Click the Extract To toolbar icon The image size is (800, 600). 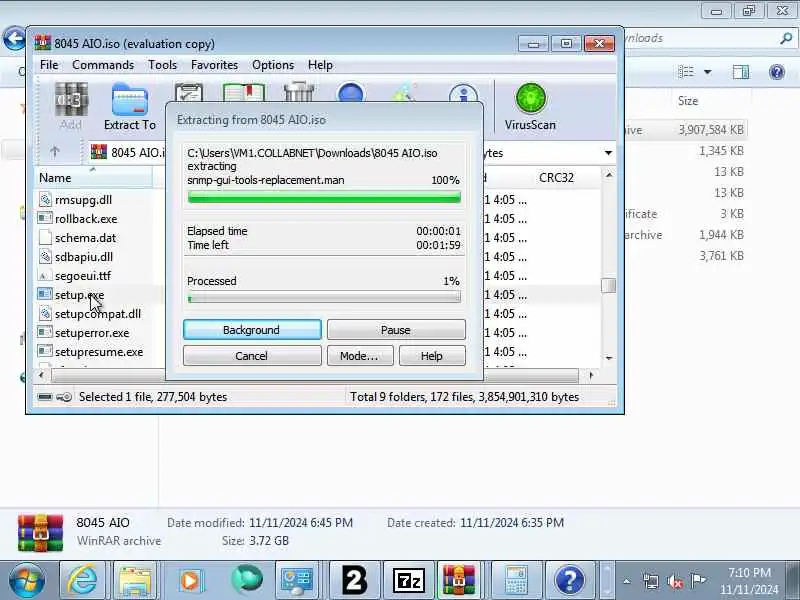tap(130, 107)
